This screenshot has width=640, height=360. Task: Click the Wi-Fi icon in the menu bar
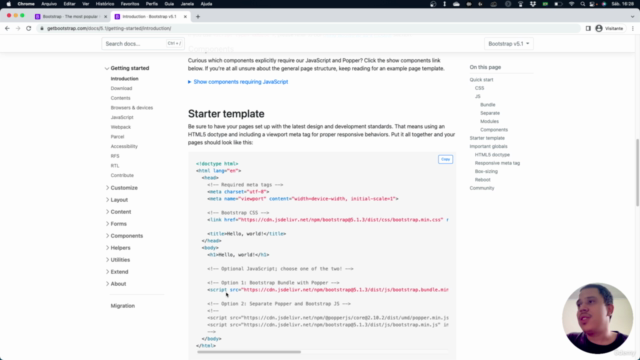[x=571, y=4]
